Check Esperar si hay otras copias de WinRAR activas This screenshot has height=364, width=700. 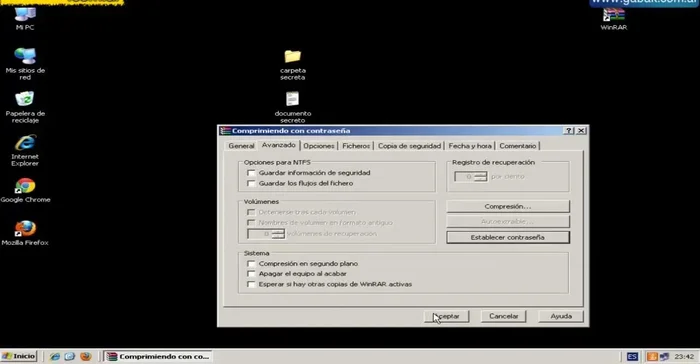coord(251,285)
